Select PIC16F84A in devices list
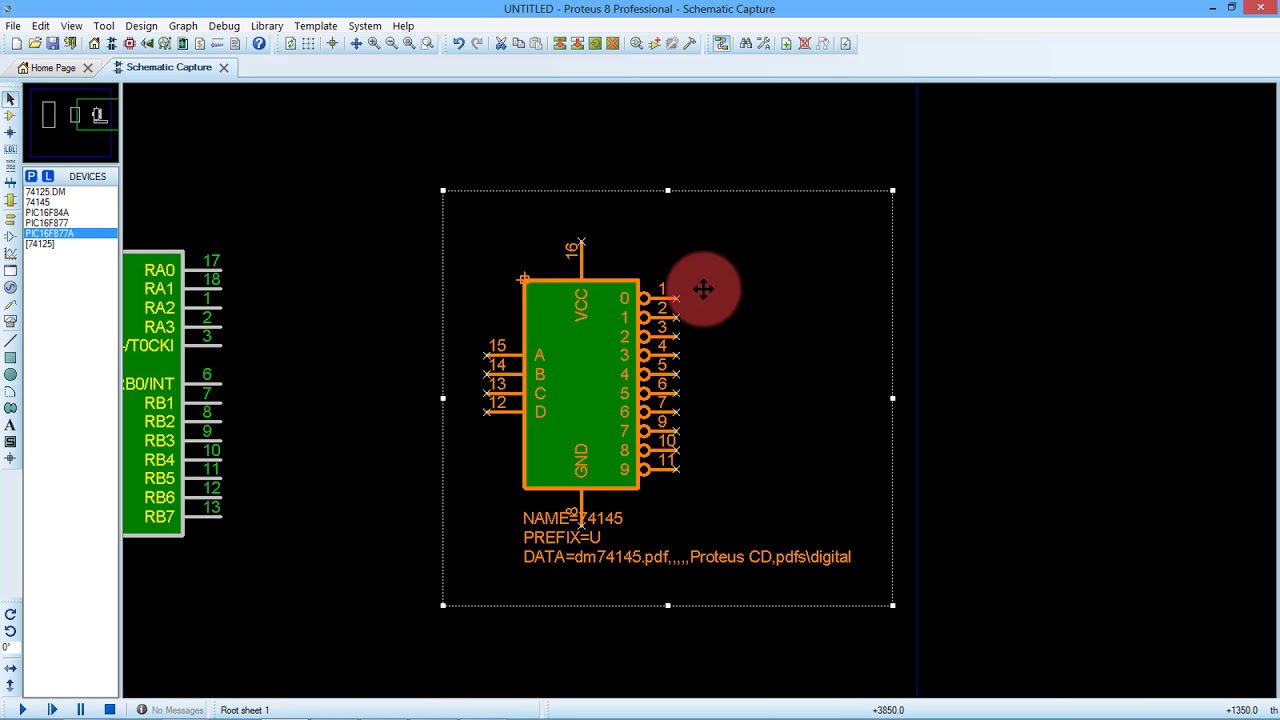 coord(70,212)
